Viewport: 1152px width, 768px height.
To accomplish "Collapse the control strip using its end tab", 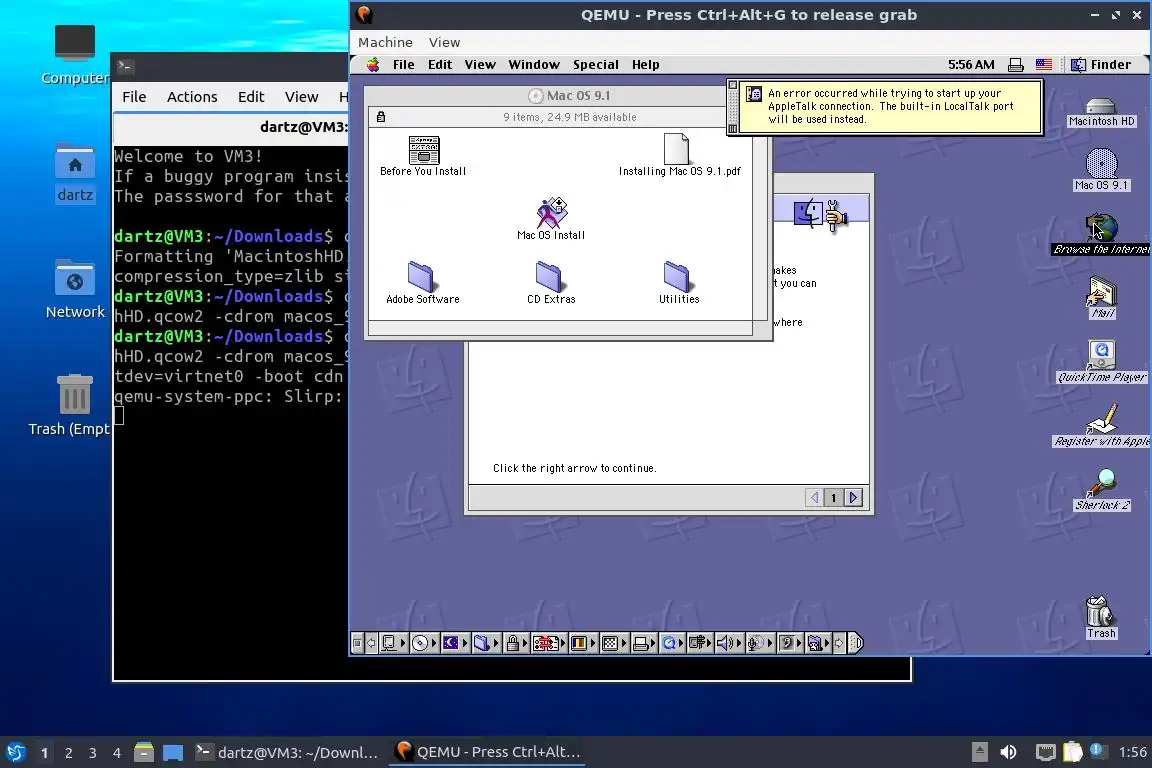I will [856, 644].
